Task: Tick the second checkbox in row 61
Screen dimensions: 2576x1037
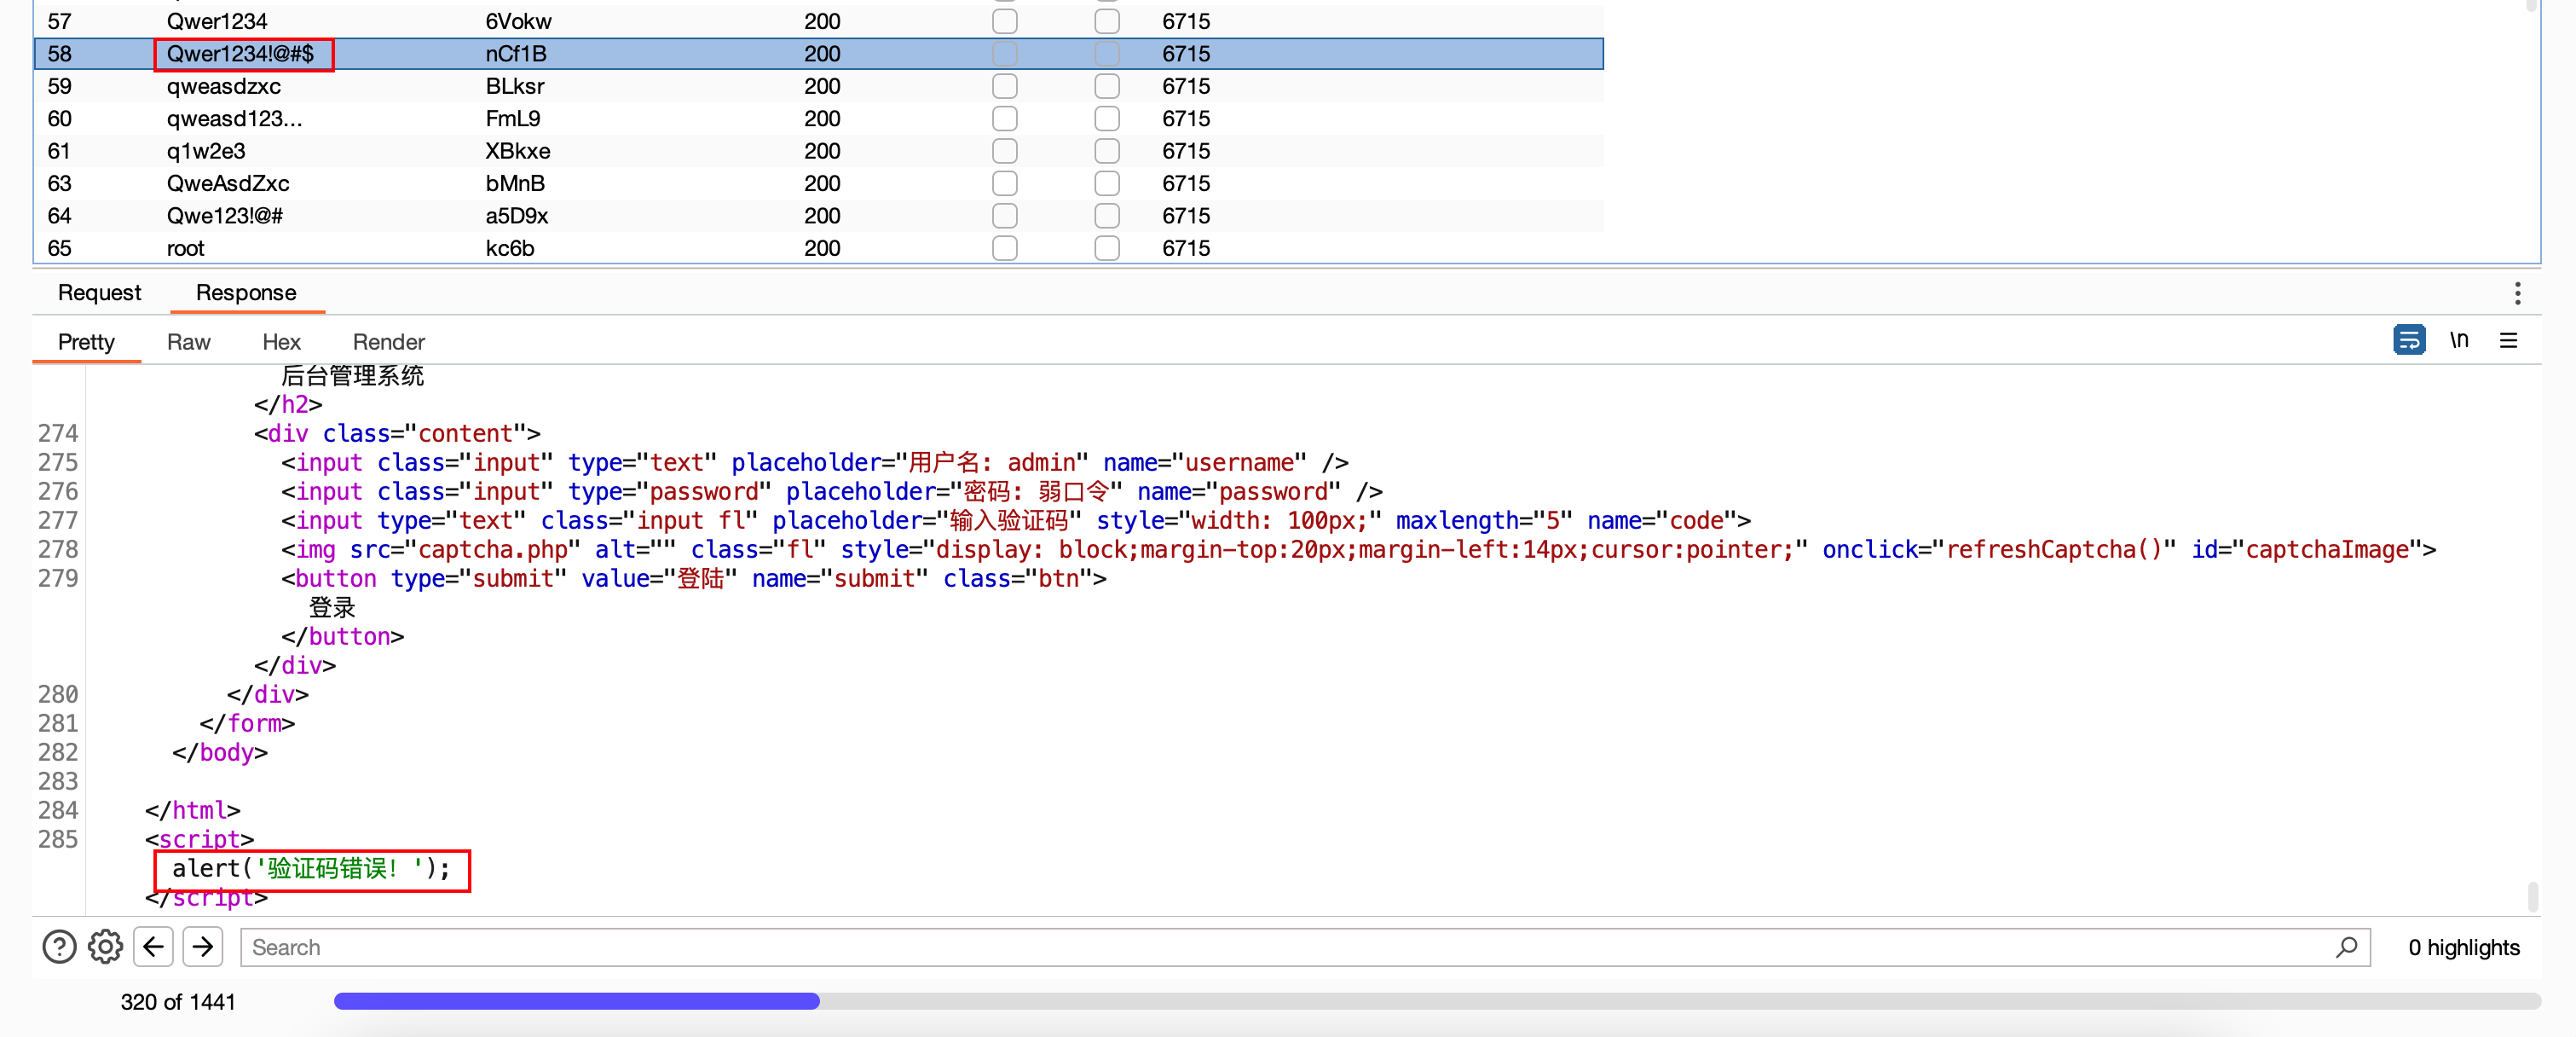Action: (x=1106, y=151)
